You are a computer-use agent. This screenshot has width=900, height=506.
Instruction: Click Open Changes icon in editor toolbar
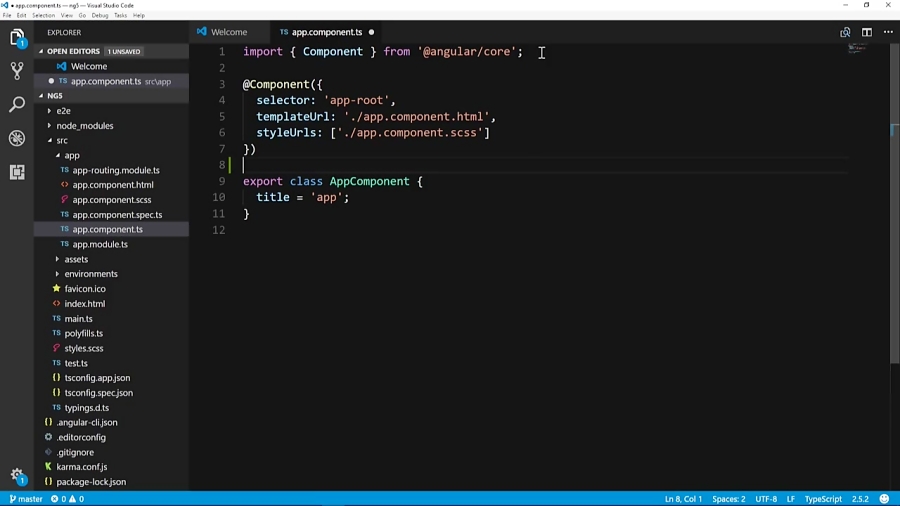pyautogui.click(x=845, y=32)
